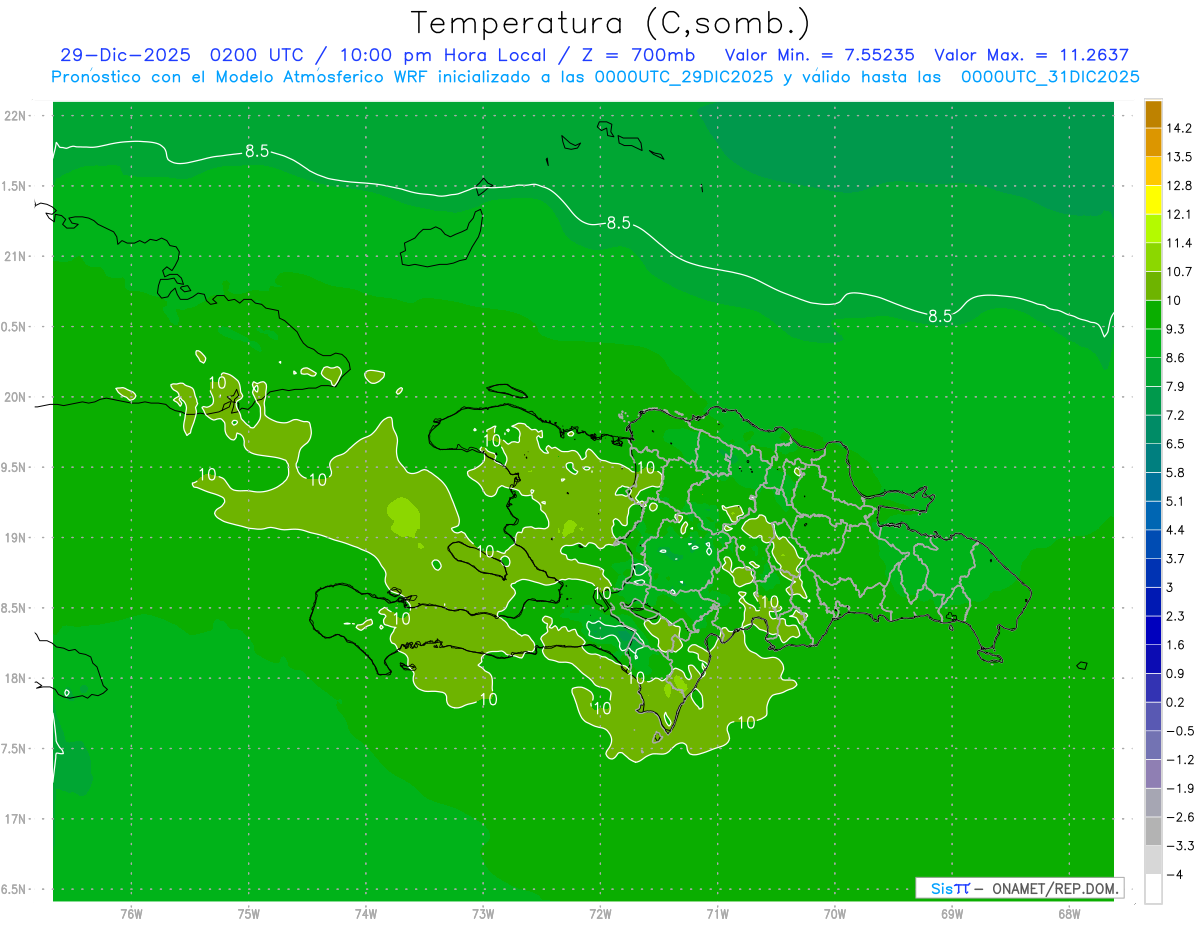Click the '75W' longitude axis label

tap(249, 914)
